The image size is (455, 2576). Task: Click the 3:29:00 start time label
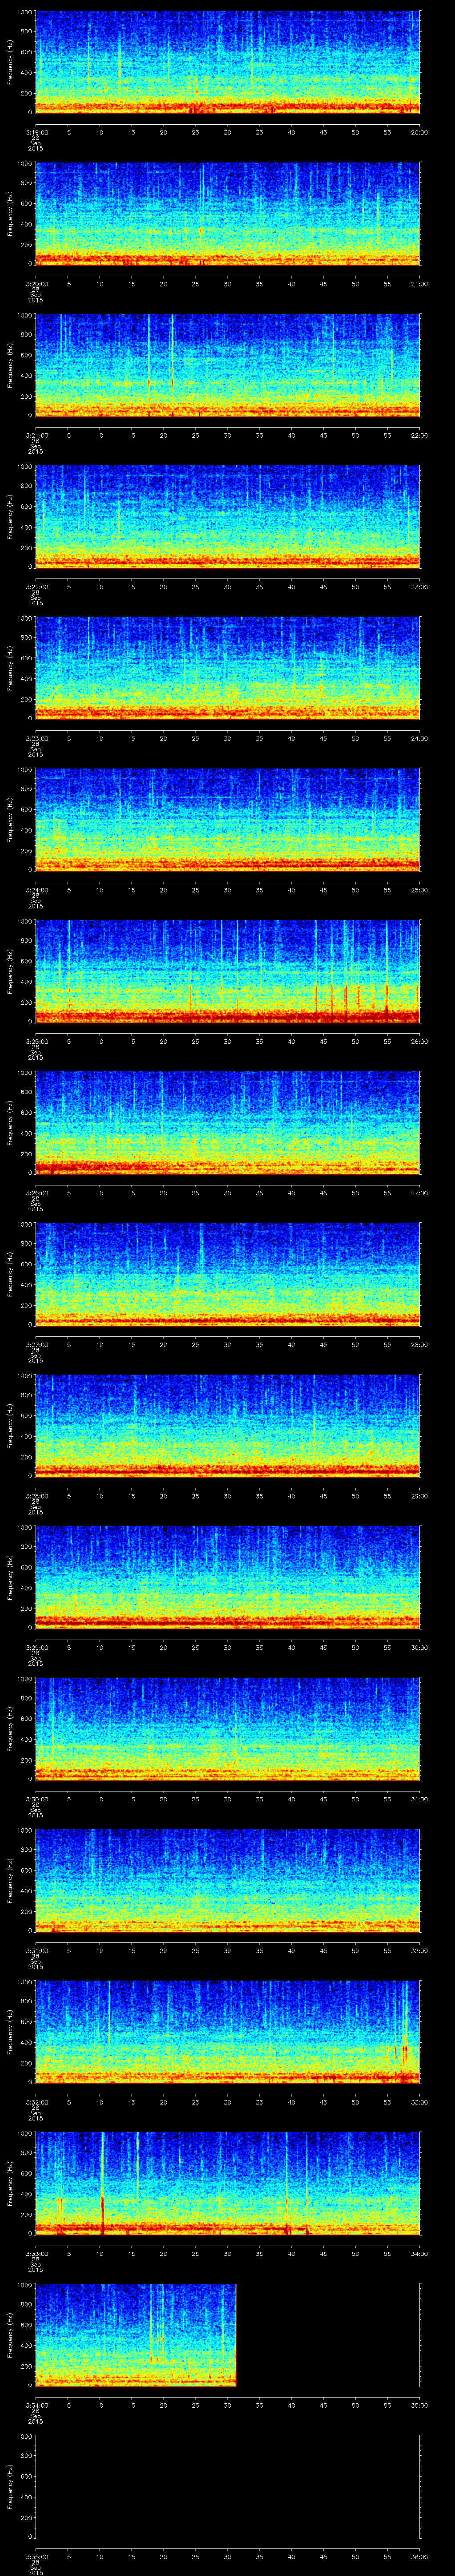pos(36,1647)
